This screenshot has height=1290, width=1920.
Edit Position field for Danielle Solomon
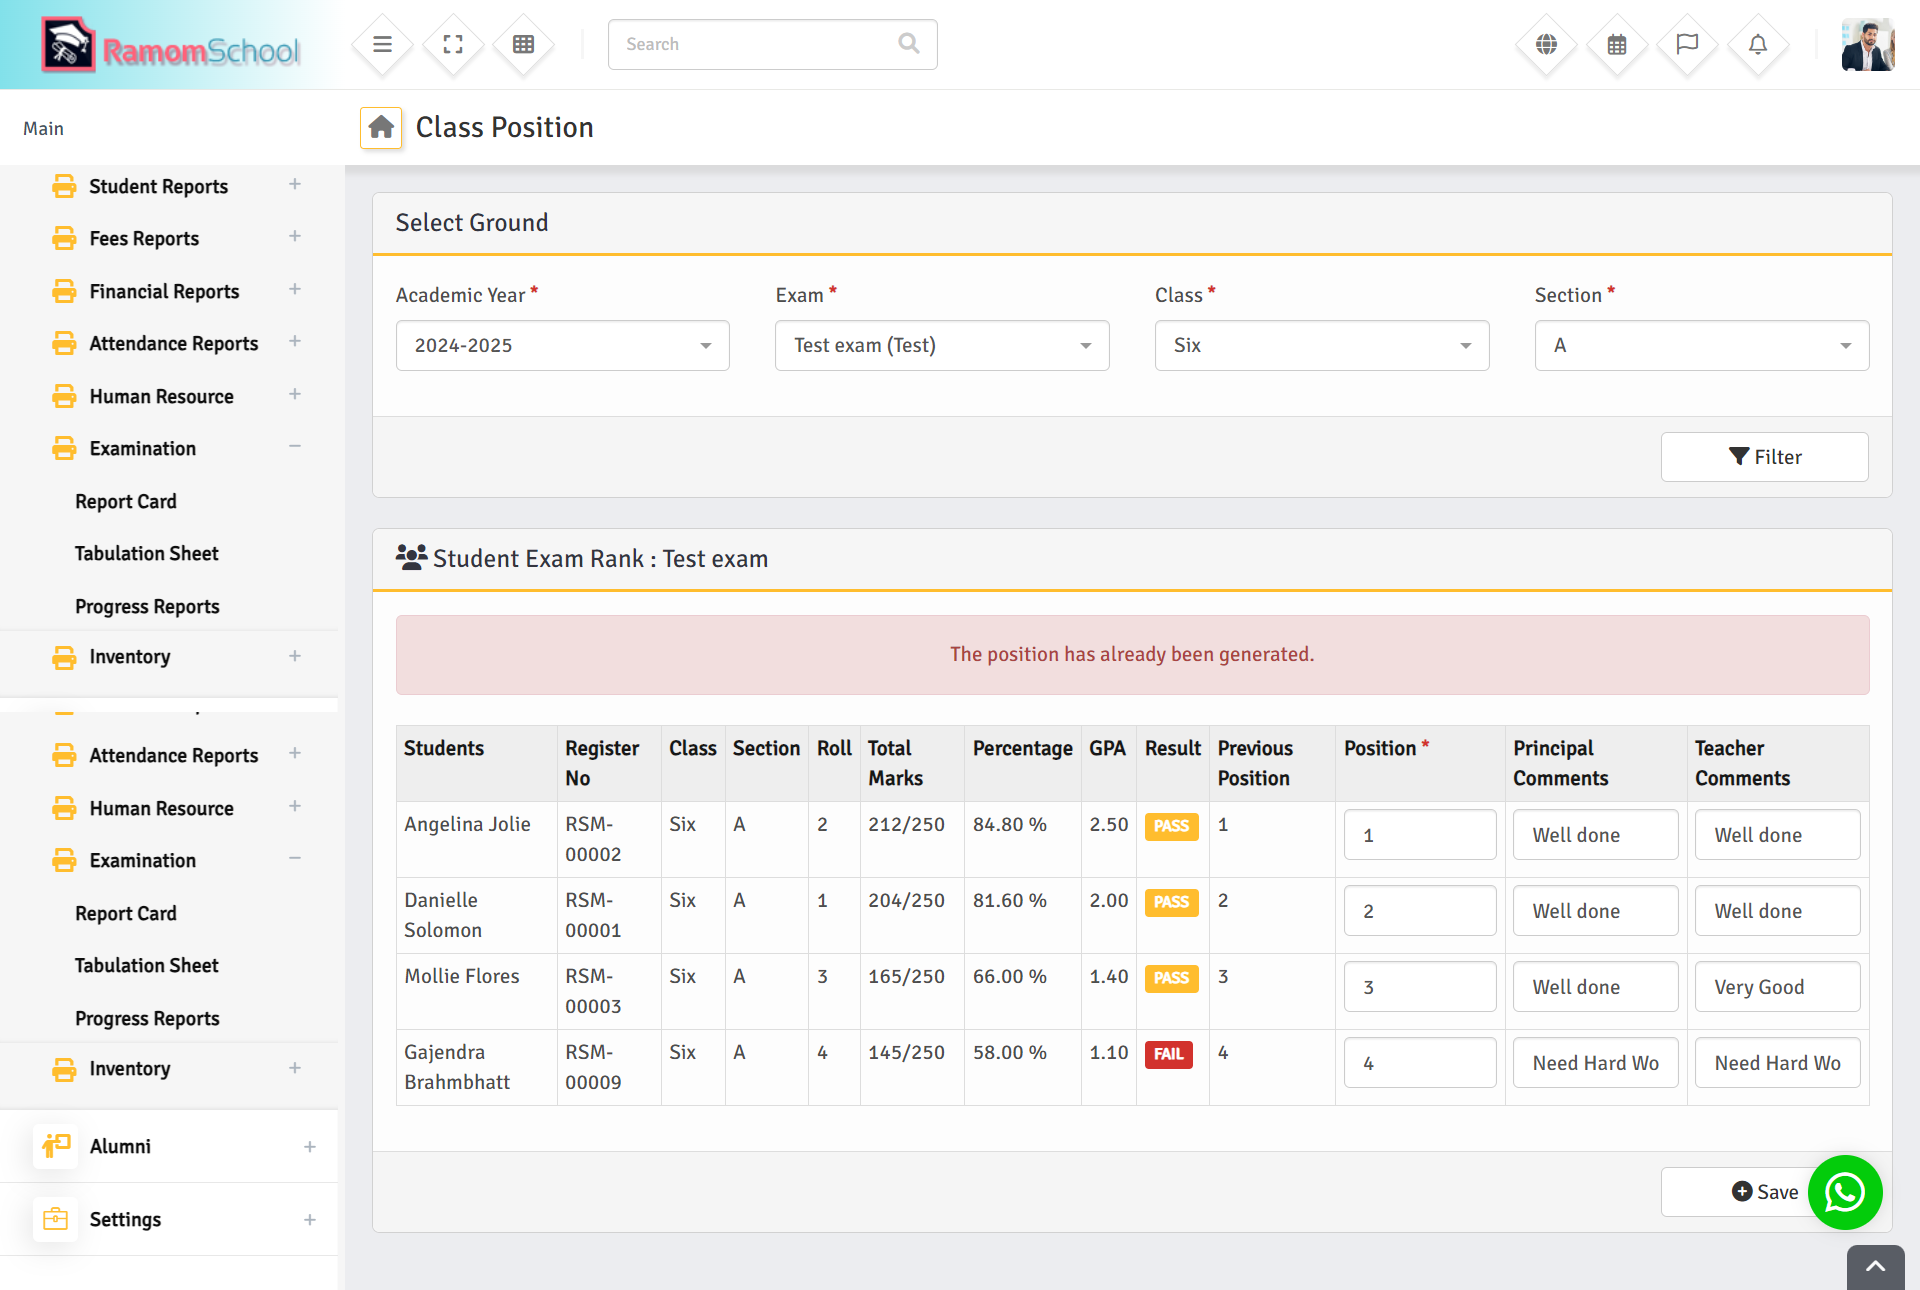coord(1420,911)
